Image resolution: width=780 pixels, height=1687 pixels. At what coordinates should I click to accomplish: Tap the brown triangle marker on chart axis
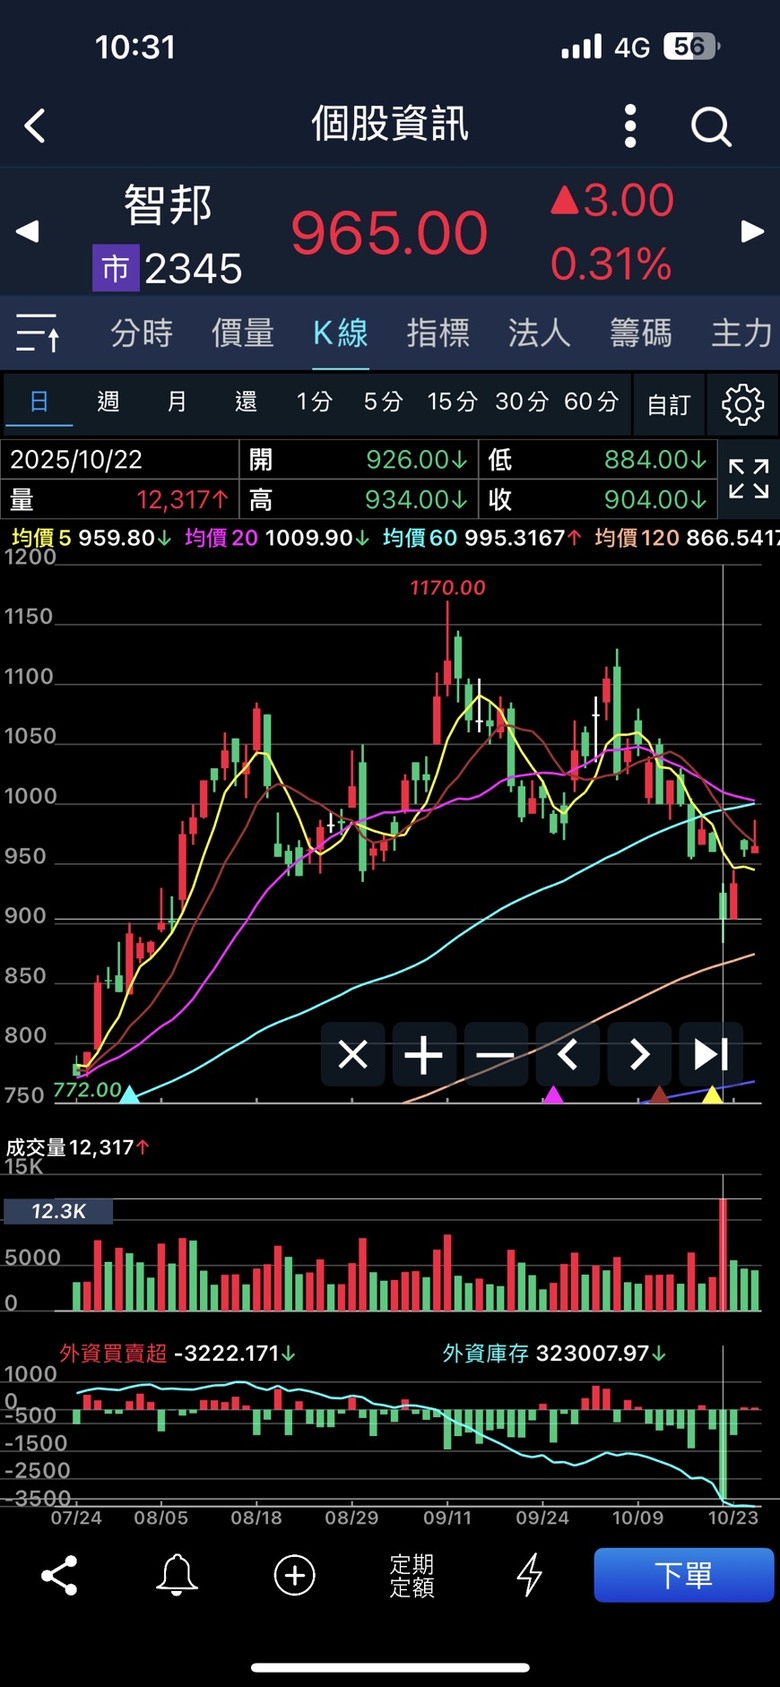click(x=659, y=1095)
